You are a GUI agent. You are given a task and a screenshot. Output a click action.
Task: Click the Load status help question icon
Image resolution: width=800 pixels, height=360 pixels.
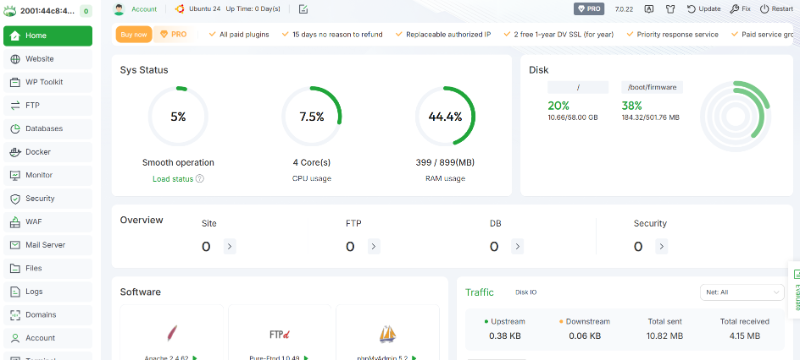coord(200,179)
